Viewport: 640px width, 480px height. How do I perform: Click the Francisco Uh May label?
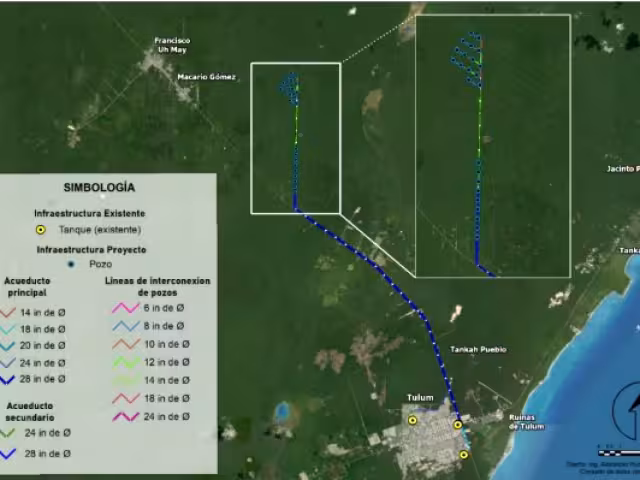click(x=171, y=45)
